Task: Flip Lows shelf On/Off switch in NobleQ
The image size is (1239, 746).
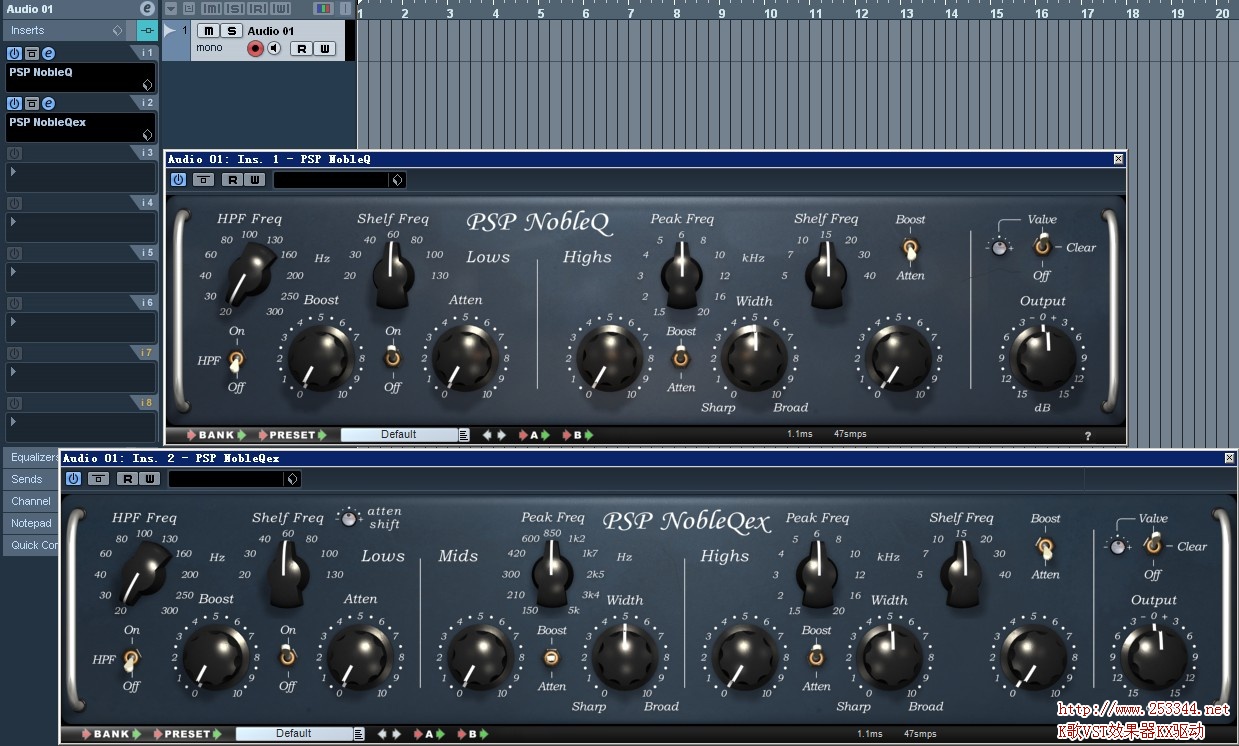Action: 393,359
